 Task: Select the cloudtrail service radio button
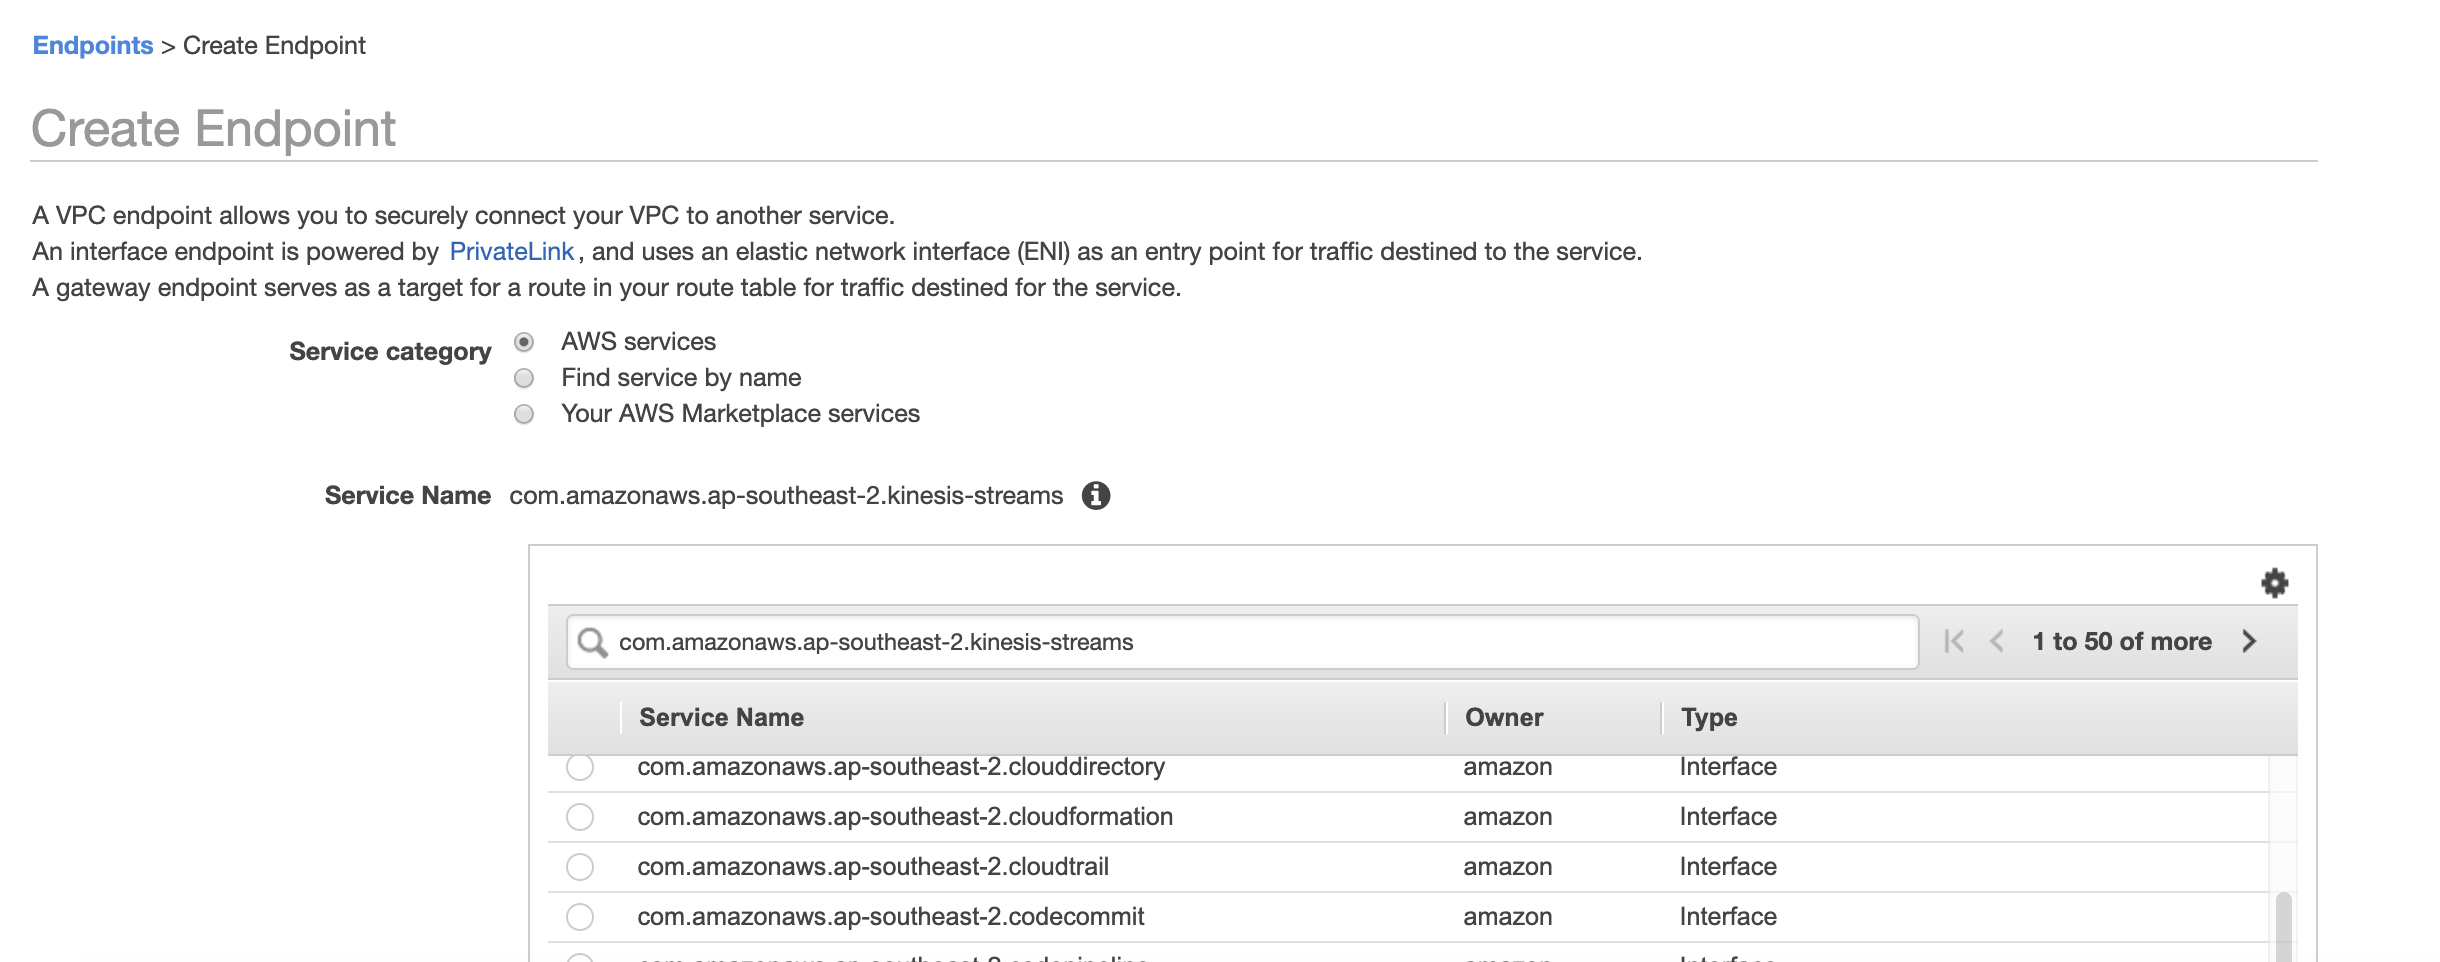580,867
